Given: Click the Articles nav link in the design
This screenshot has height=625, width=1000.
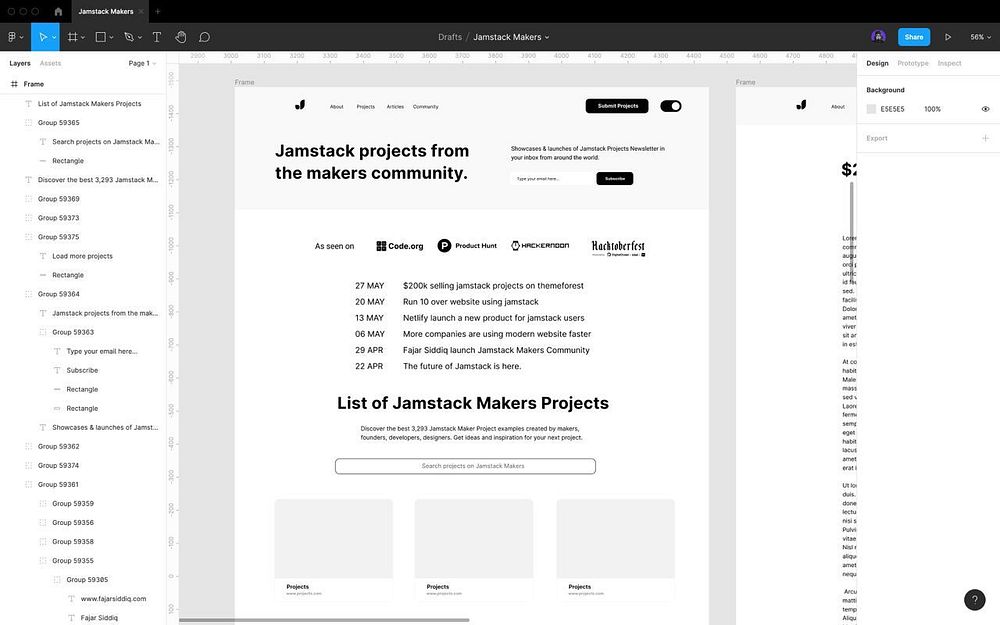Looking at the screenshot, I should point(395,107).
